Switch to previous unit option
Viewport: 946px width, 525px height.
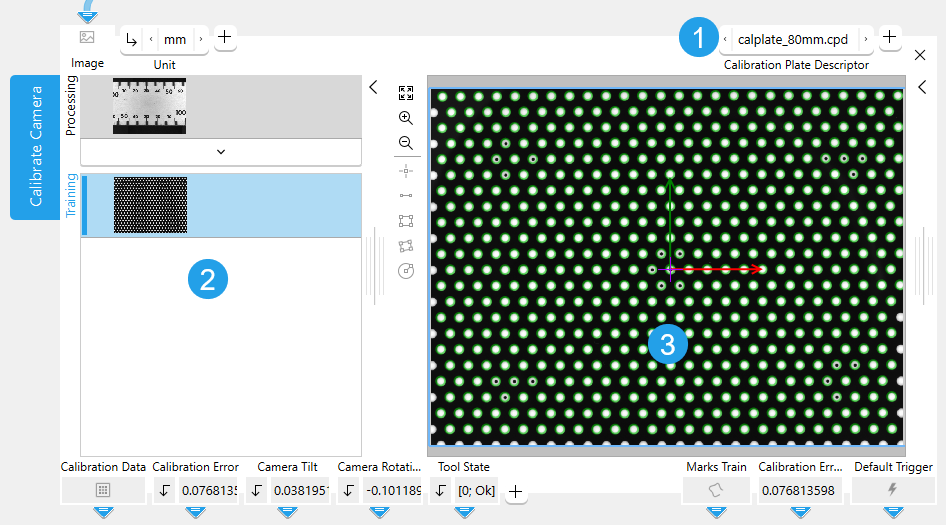[151, 39]
